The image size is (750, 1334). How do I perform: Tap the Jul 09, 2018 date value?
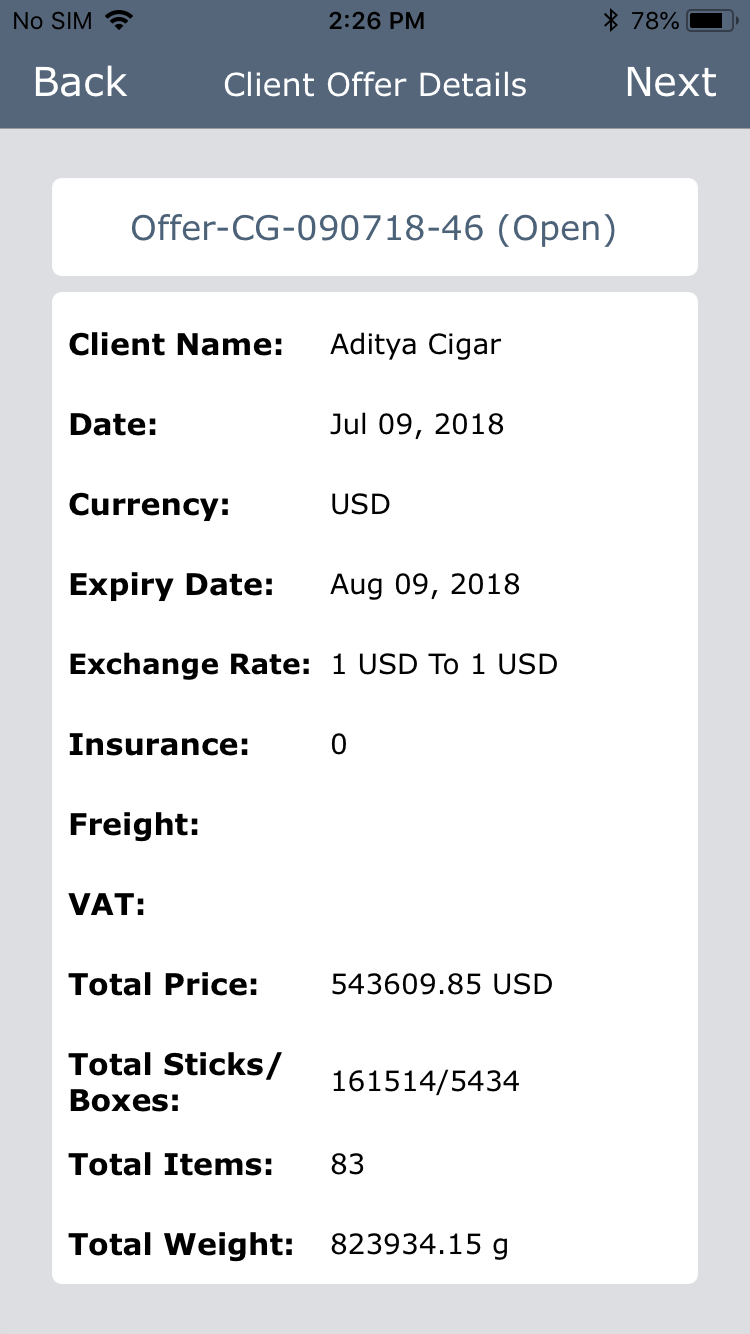(x=417, y=424)
